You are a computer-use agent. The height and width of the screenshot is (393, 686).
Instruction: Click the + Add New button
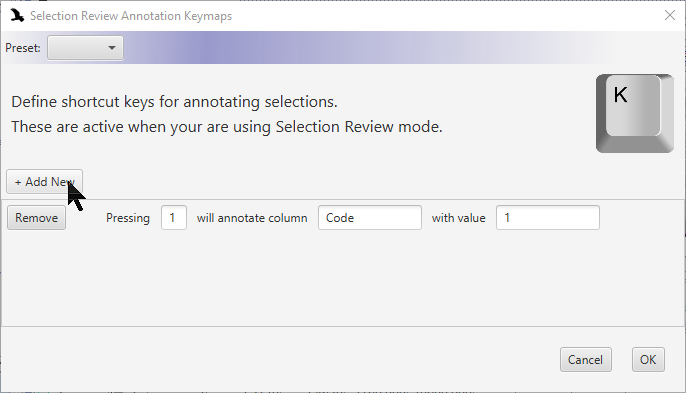(x=44, y=182)
